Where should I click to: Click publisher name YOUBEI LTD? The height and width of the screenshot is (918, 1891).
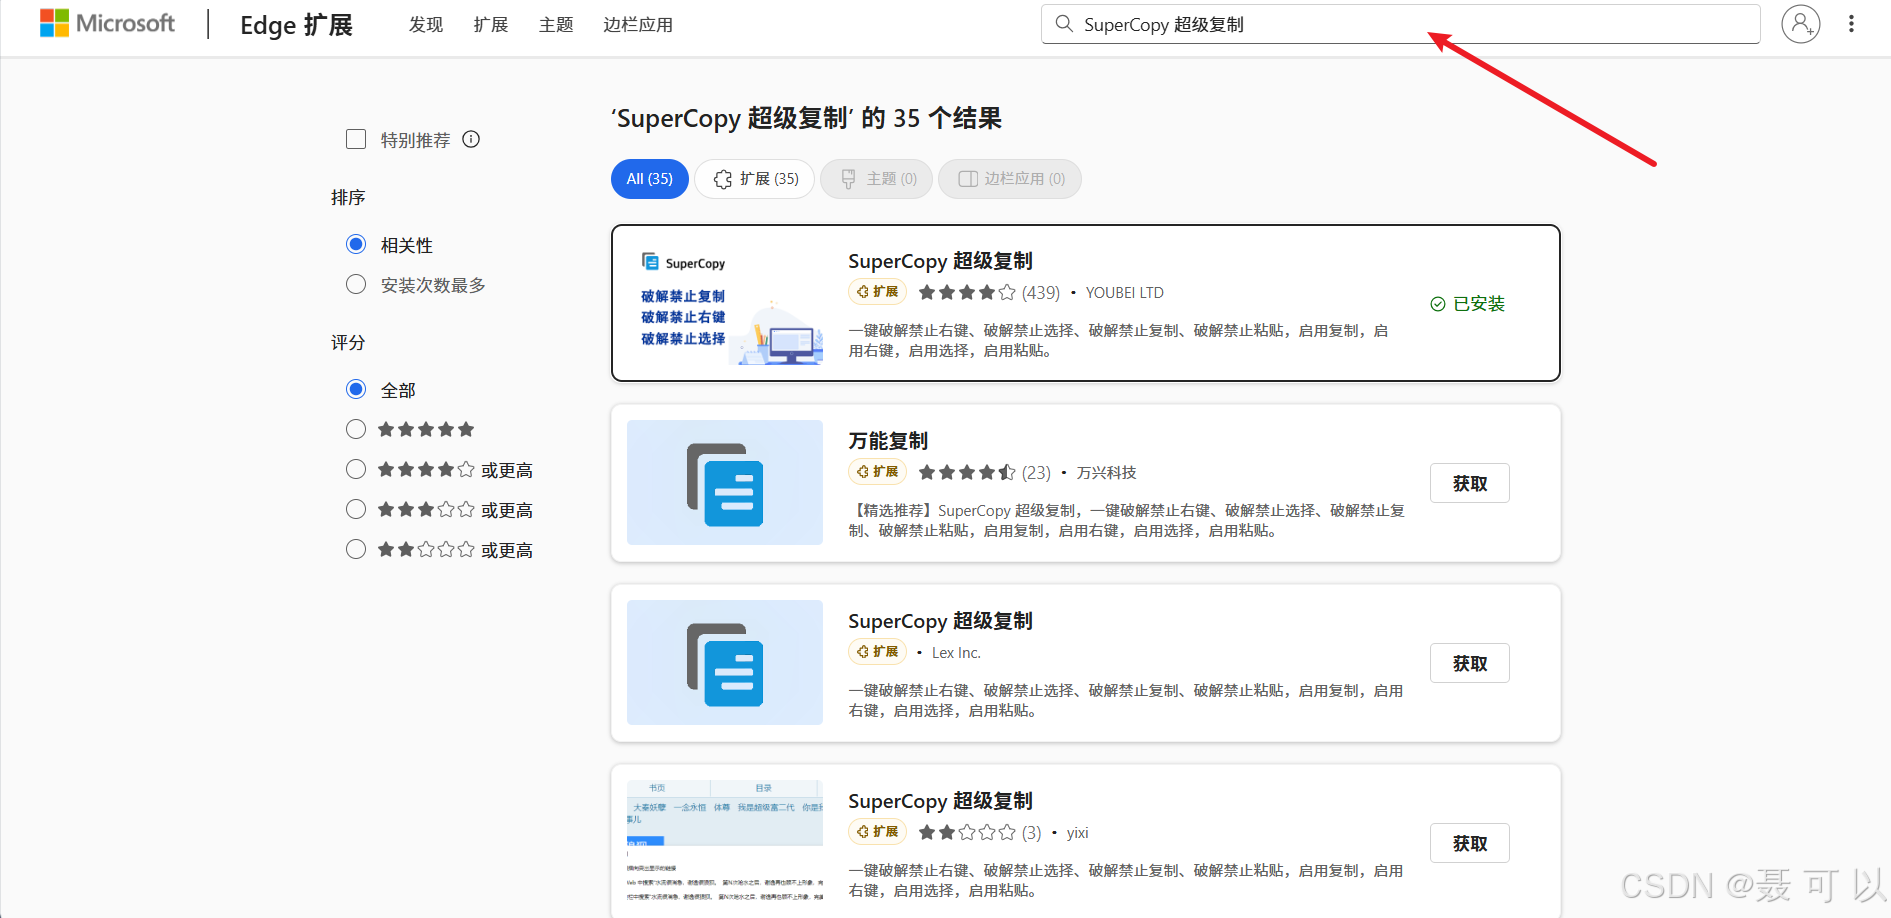(1125, 292)
